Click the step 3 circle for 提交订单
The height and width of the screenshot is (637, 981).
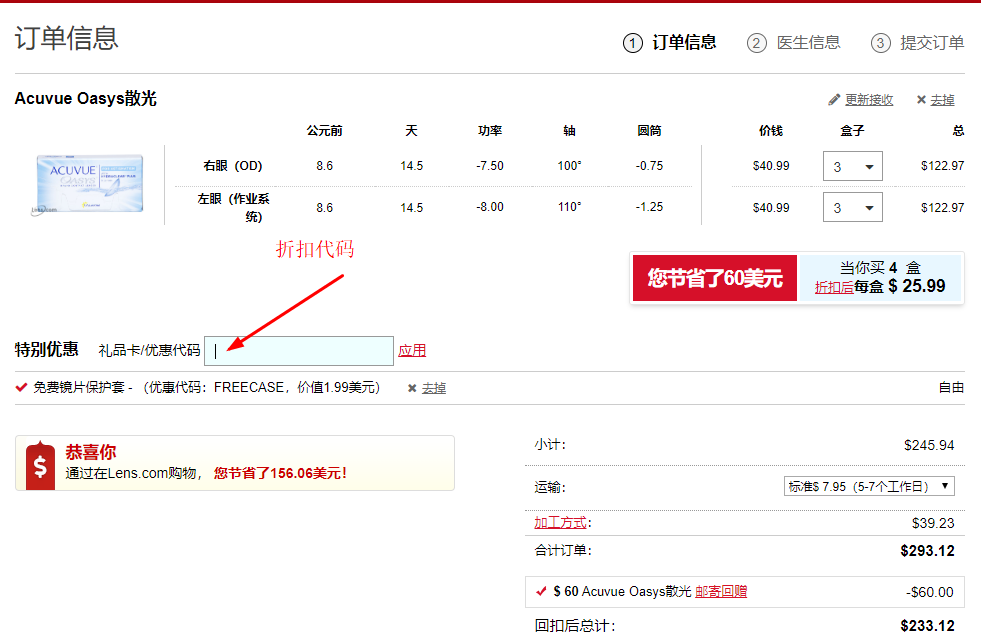(880, 43)
